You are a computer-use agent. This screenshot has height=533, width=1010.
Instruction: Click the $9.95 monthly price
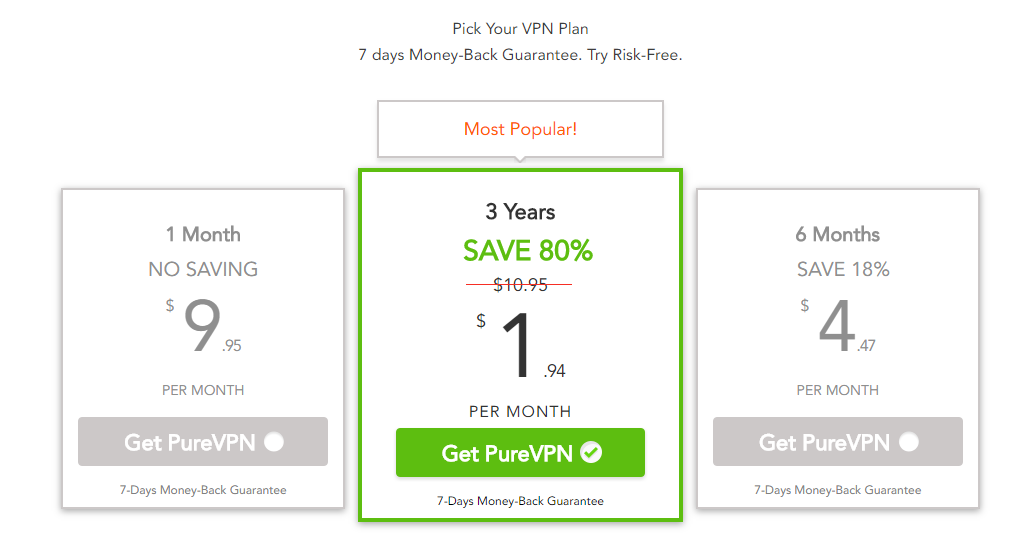pos(203,326)
